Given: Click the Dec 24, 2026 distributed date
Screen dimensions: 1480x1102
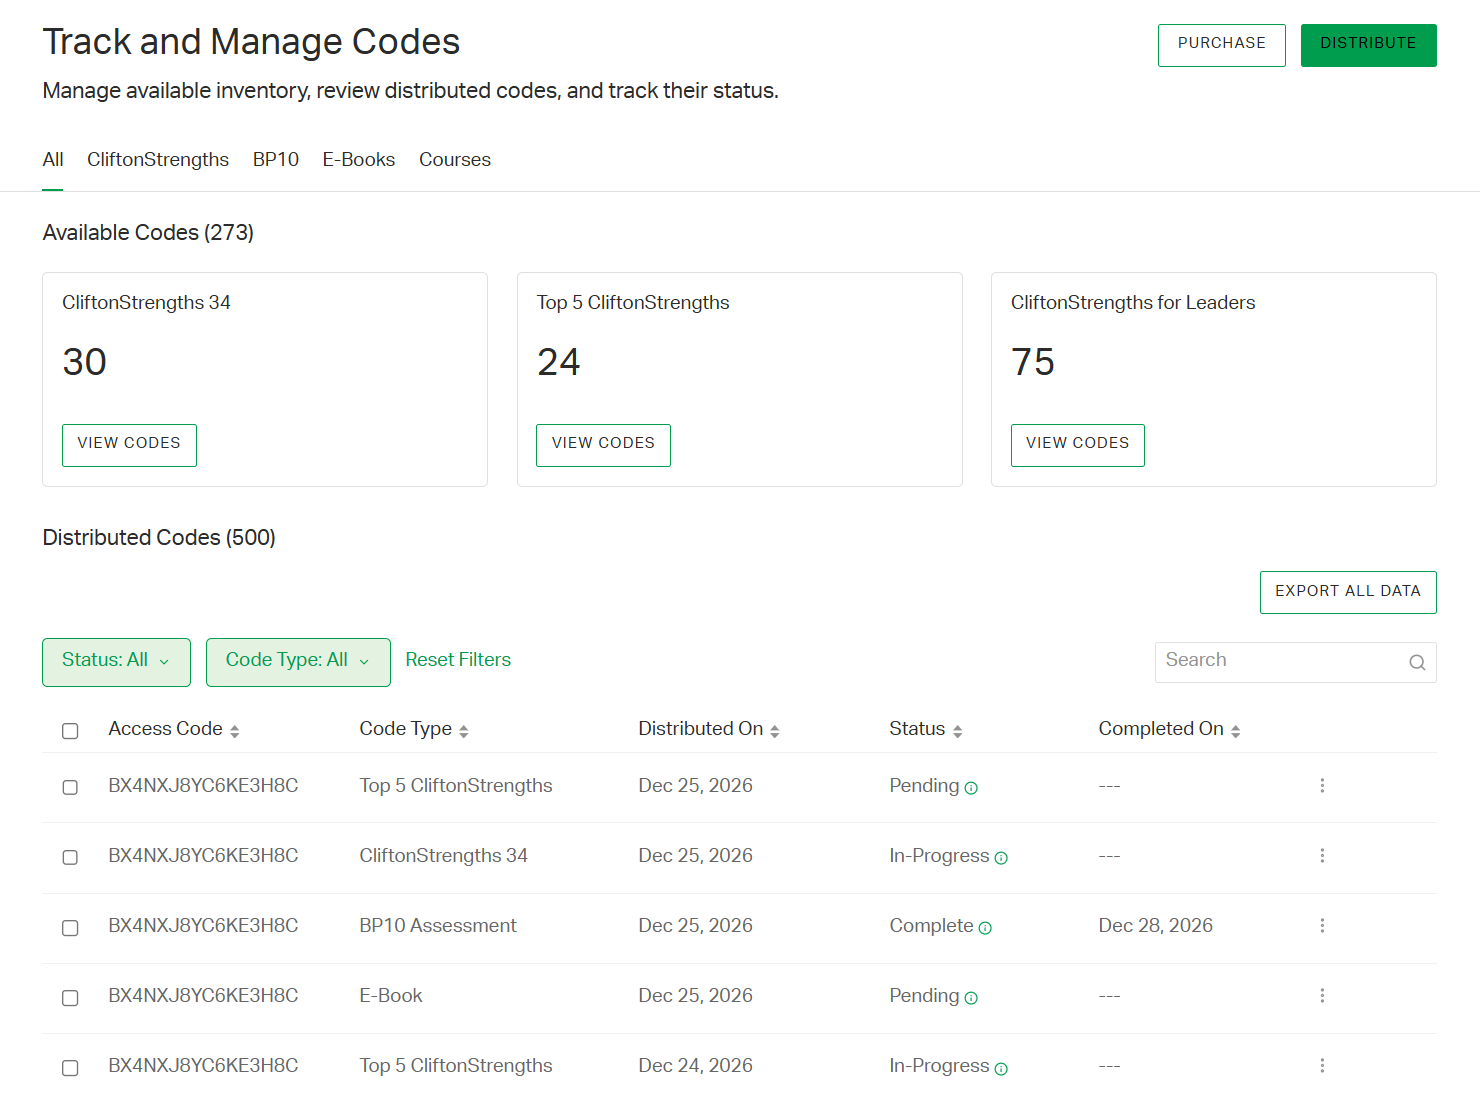Looking at the screenshot, I should (x=696, y=1066).
